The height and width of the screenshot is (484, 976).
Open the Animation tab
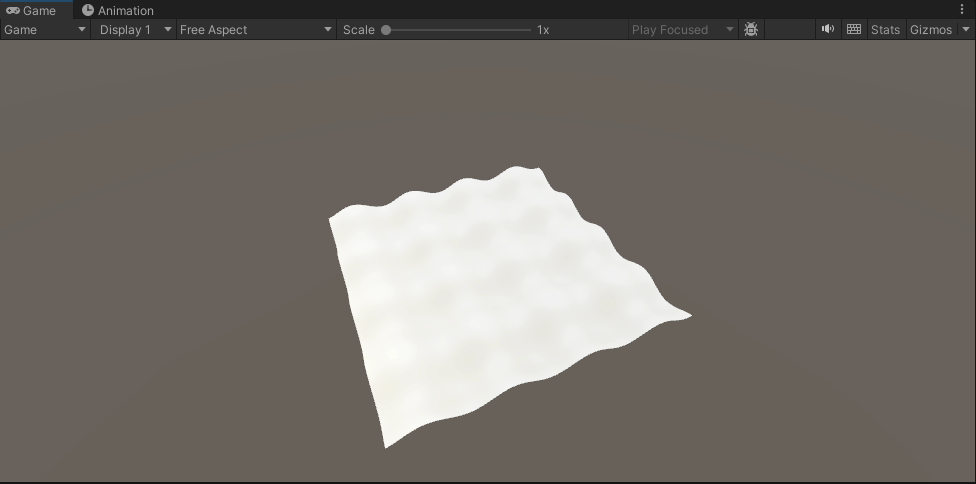pyautogui.click(x=118, y=11)
